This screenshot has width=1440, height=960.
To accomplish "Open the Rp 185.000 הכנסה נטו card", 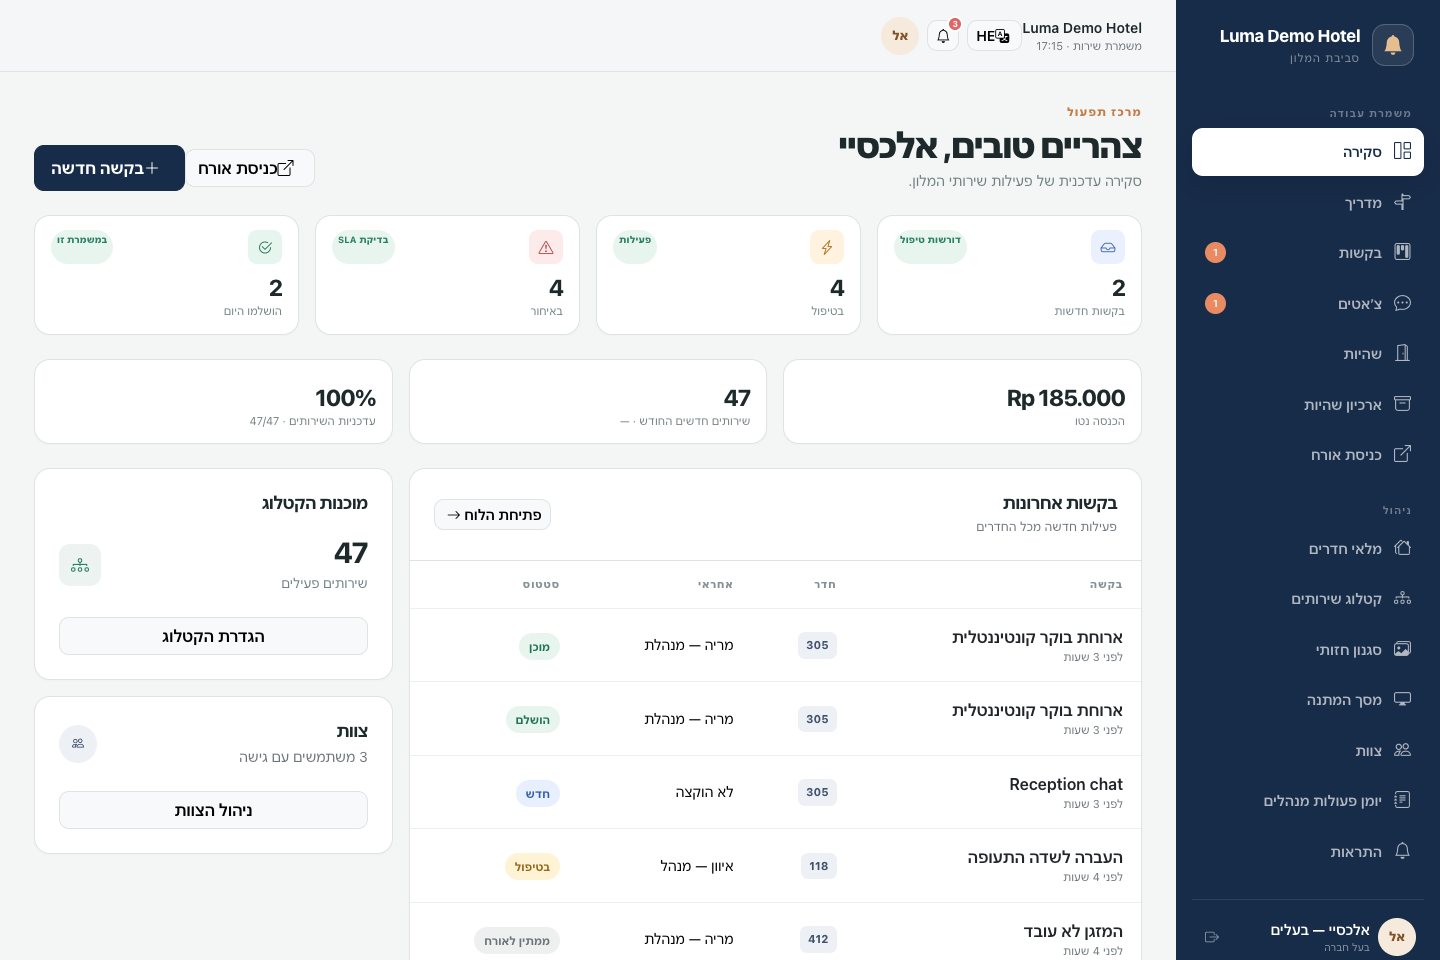I will (x=962, y=401).
